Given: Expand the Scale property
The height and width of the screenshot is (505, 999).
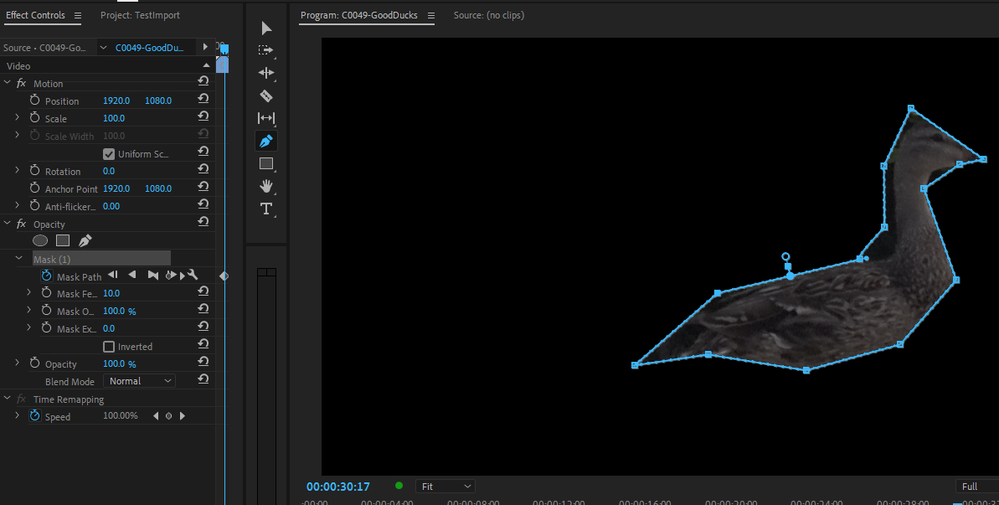Looking at the screenshot, I should [17, 118].
